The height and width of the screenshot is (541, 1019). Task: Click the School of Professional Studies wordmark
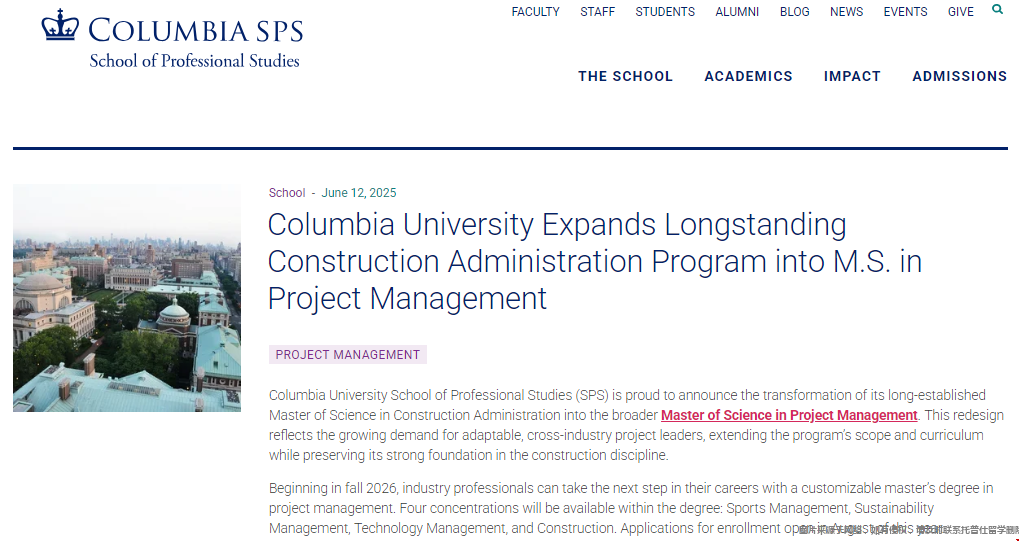[194, 61]
